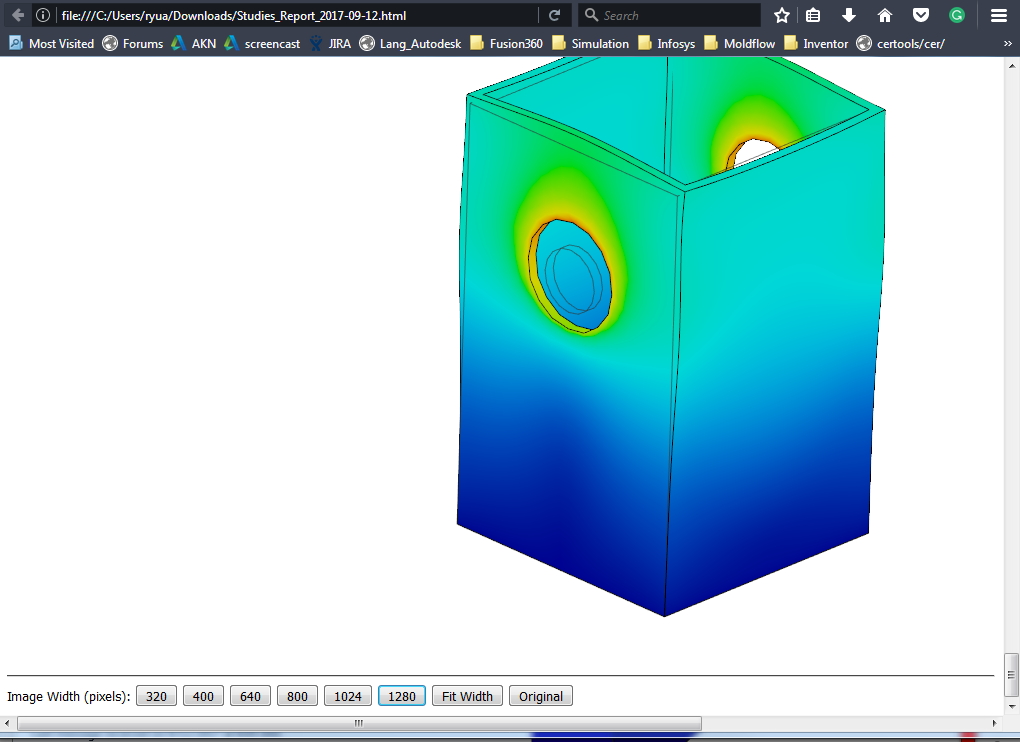Open the Moldflow bookmark folder
The height and width of the screenshot is (742, 1020).
click(x=740, y=44)
